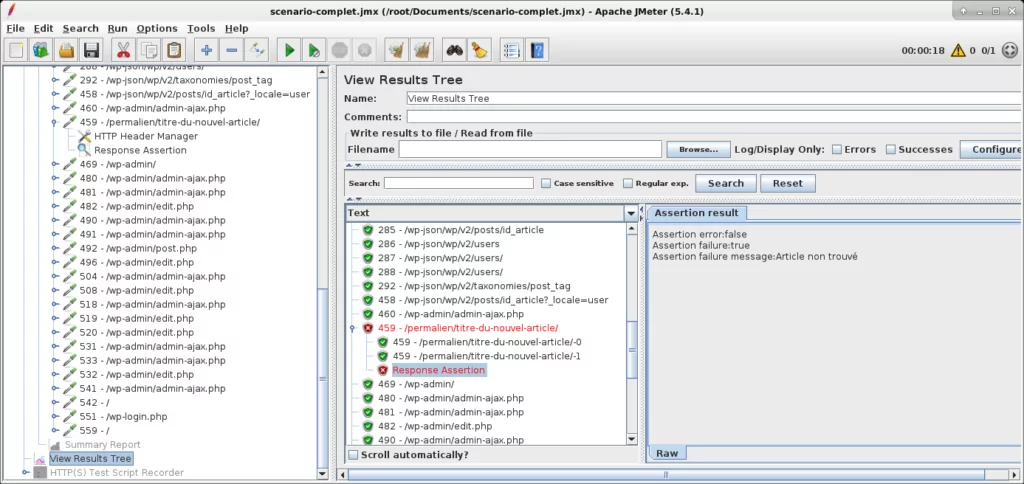This screenshot has height=484, width=1024.
Task: Clear results with single broom icon
Action: point(394,50)
